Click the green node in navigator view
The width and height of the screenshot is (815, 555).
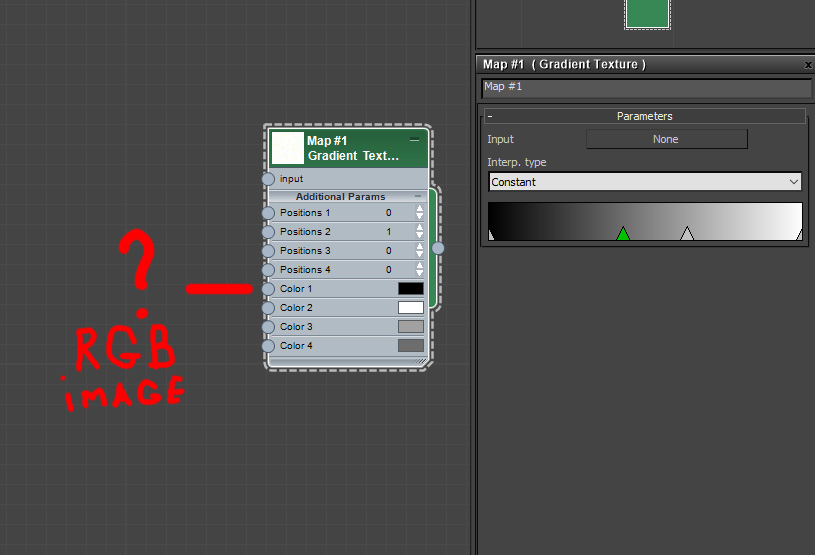pos(647,14)
